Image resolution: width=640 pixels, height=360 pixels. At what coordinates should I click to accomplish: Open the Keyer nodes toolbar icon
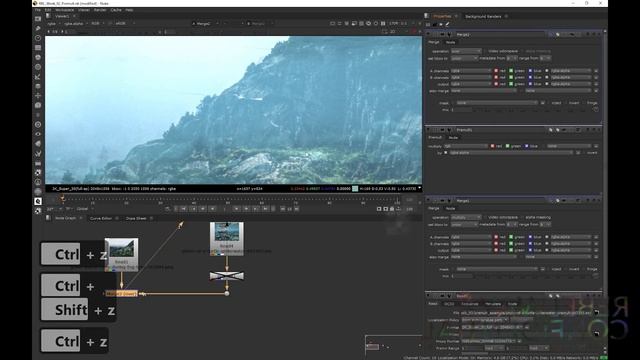tap(38, 77)
